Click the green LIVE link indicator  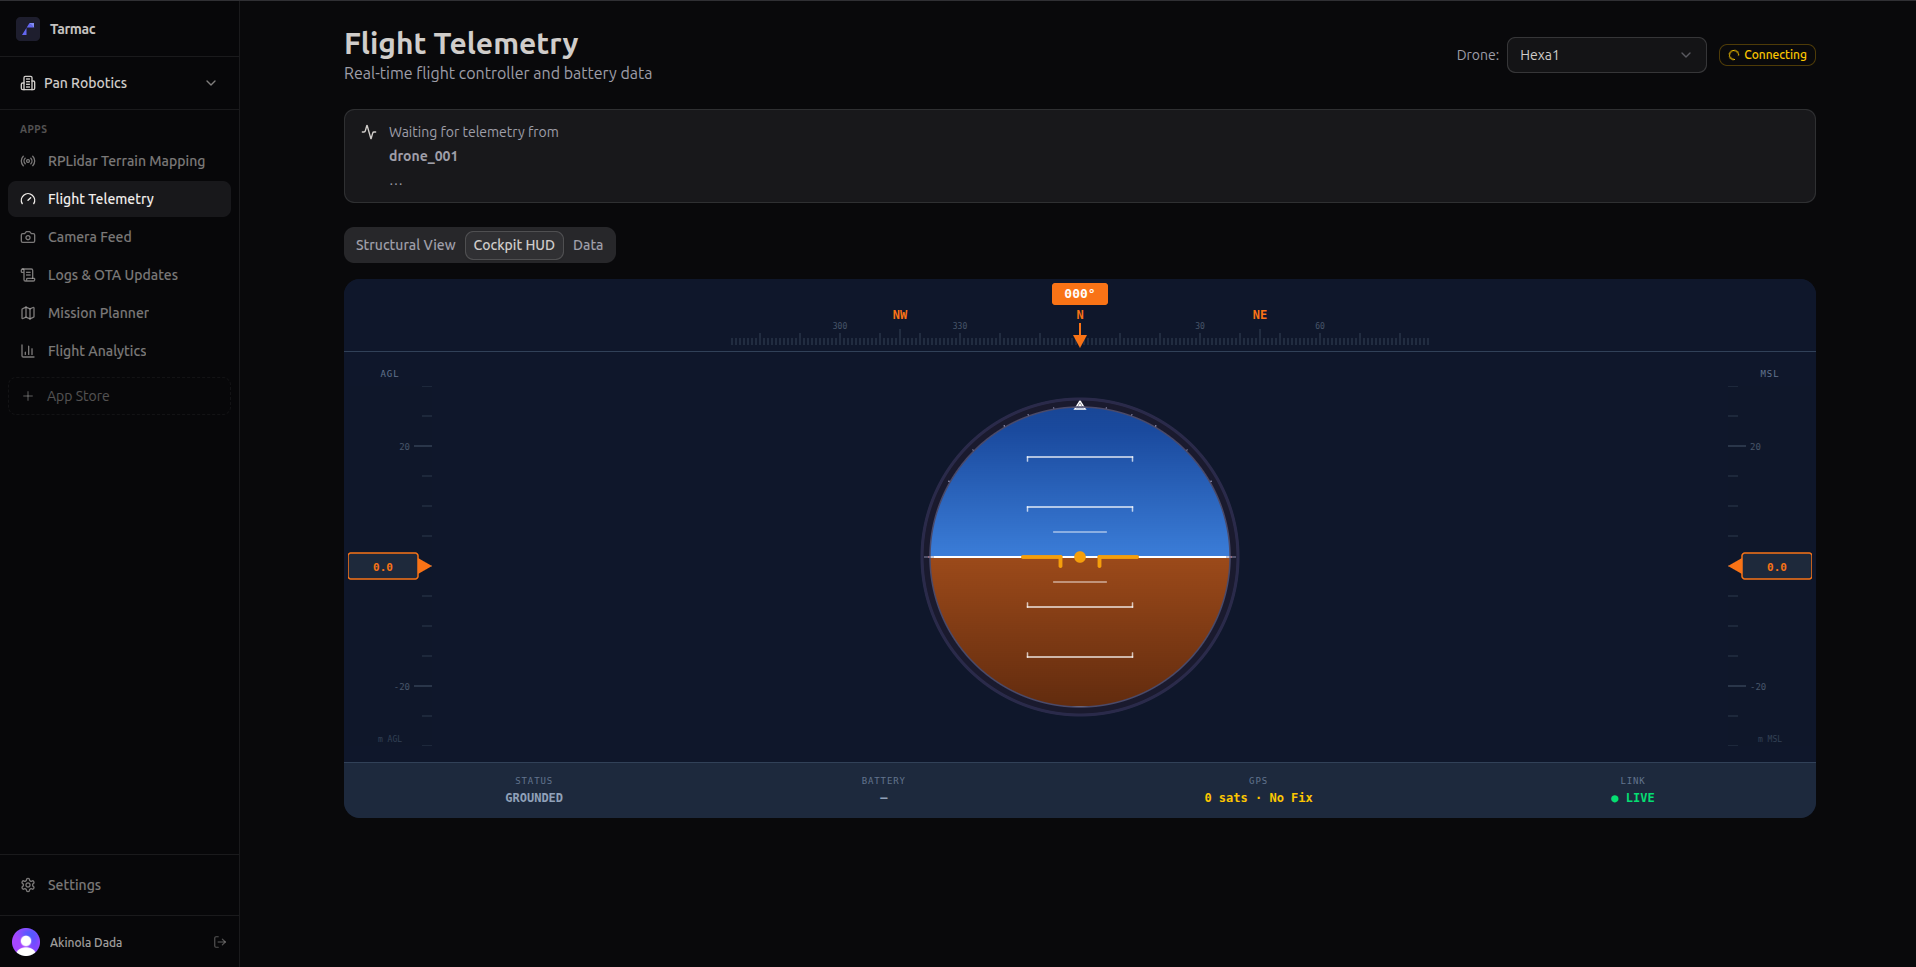pos(1632,798)
